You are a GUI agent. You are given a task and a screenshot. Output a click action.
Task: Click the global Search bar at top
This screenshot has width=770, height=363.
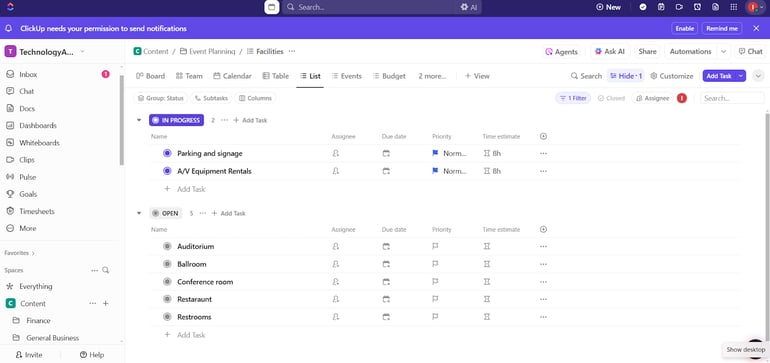pyautogui.click(x=371, y=7)
